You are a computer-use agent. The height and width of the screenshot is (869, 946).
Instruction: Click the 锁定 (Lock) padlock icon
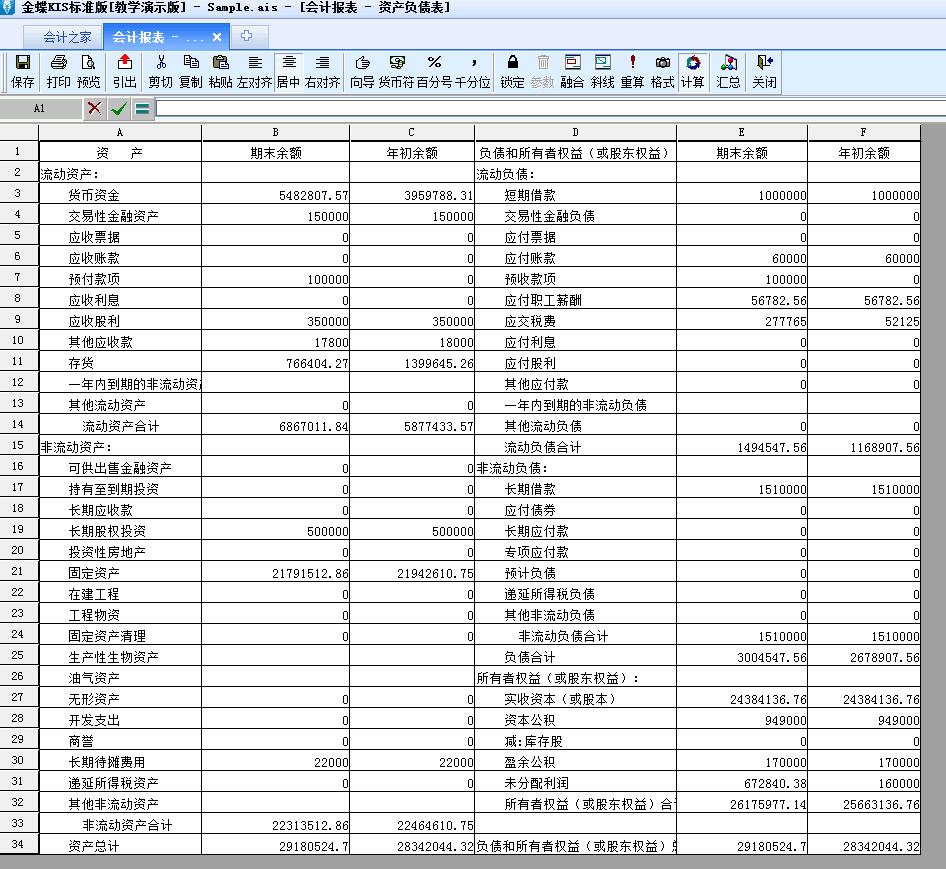(512, 71)
